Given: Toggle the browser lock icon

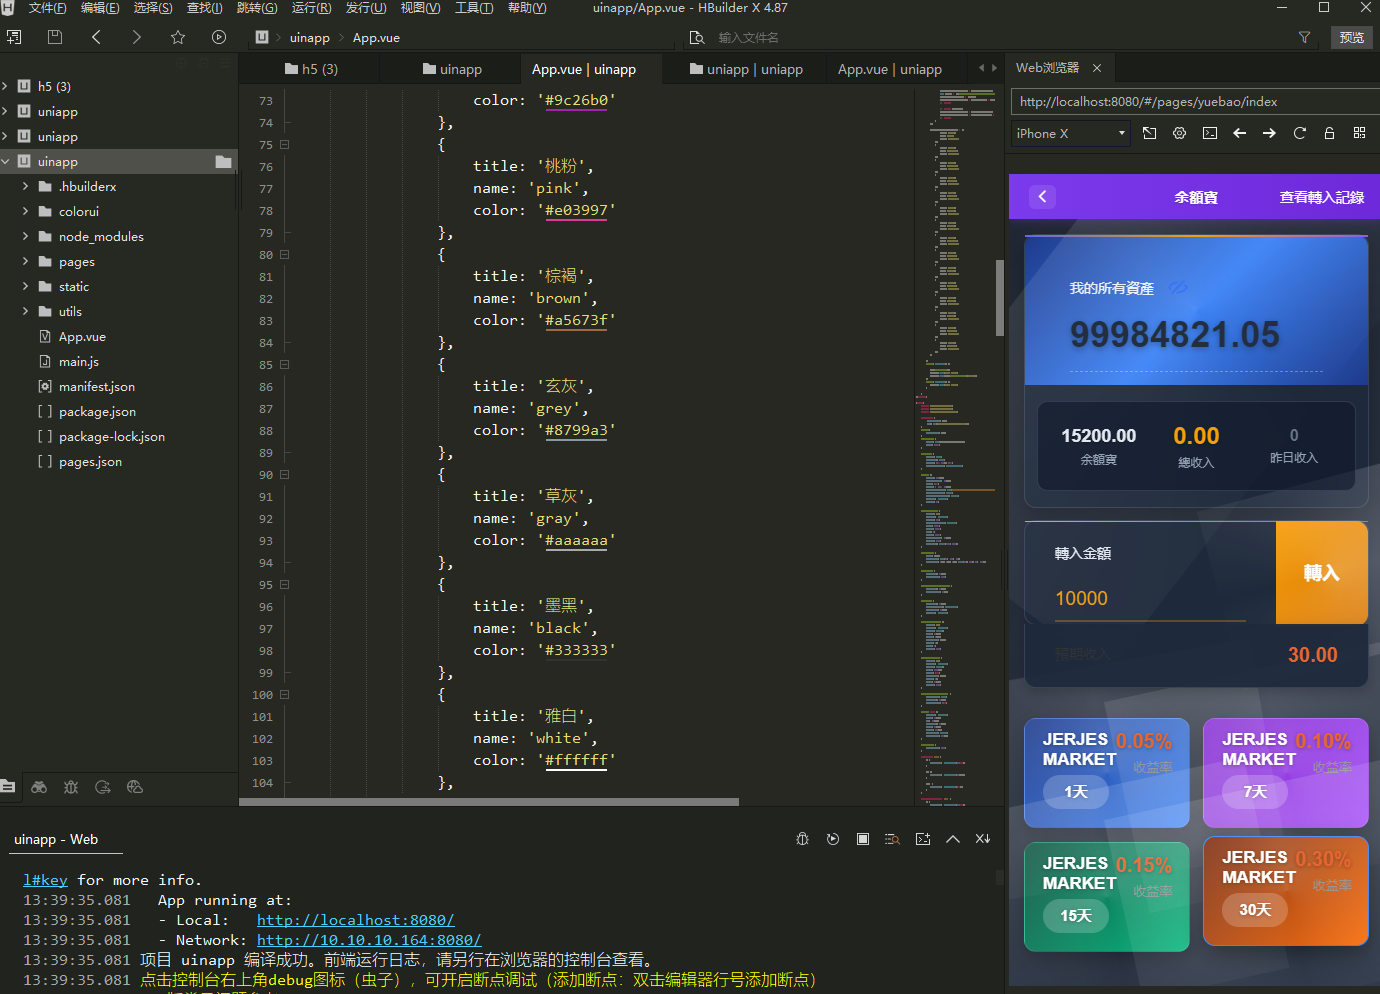Looking at the screenshot, I should point(1330,133).
